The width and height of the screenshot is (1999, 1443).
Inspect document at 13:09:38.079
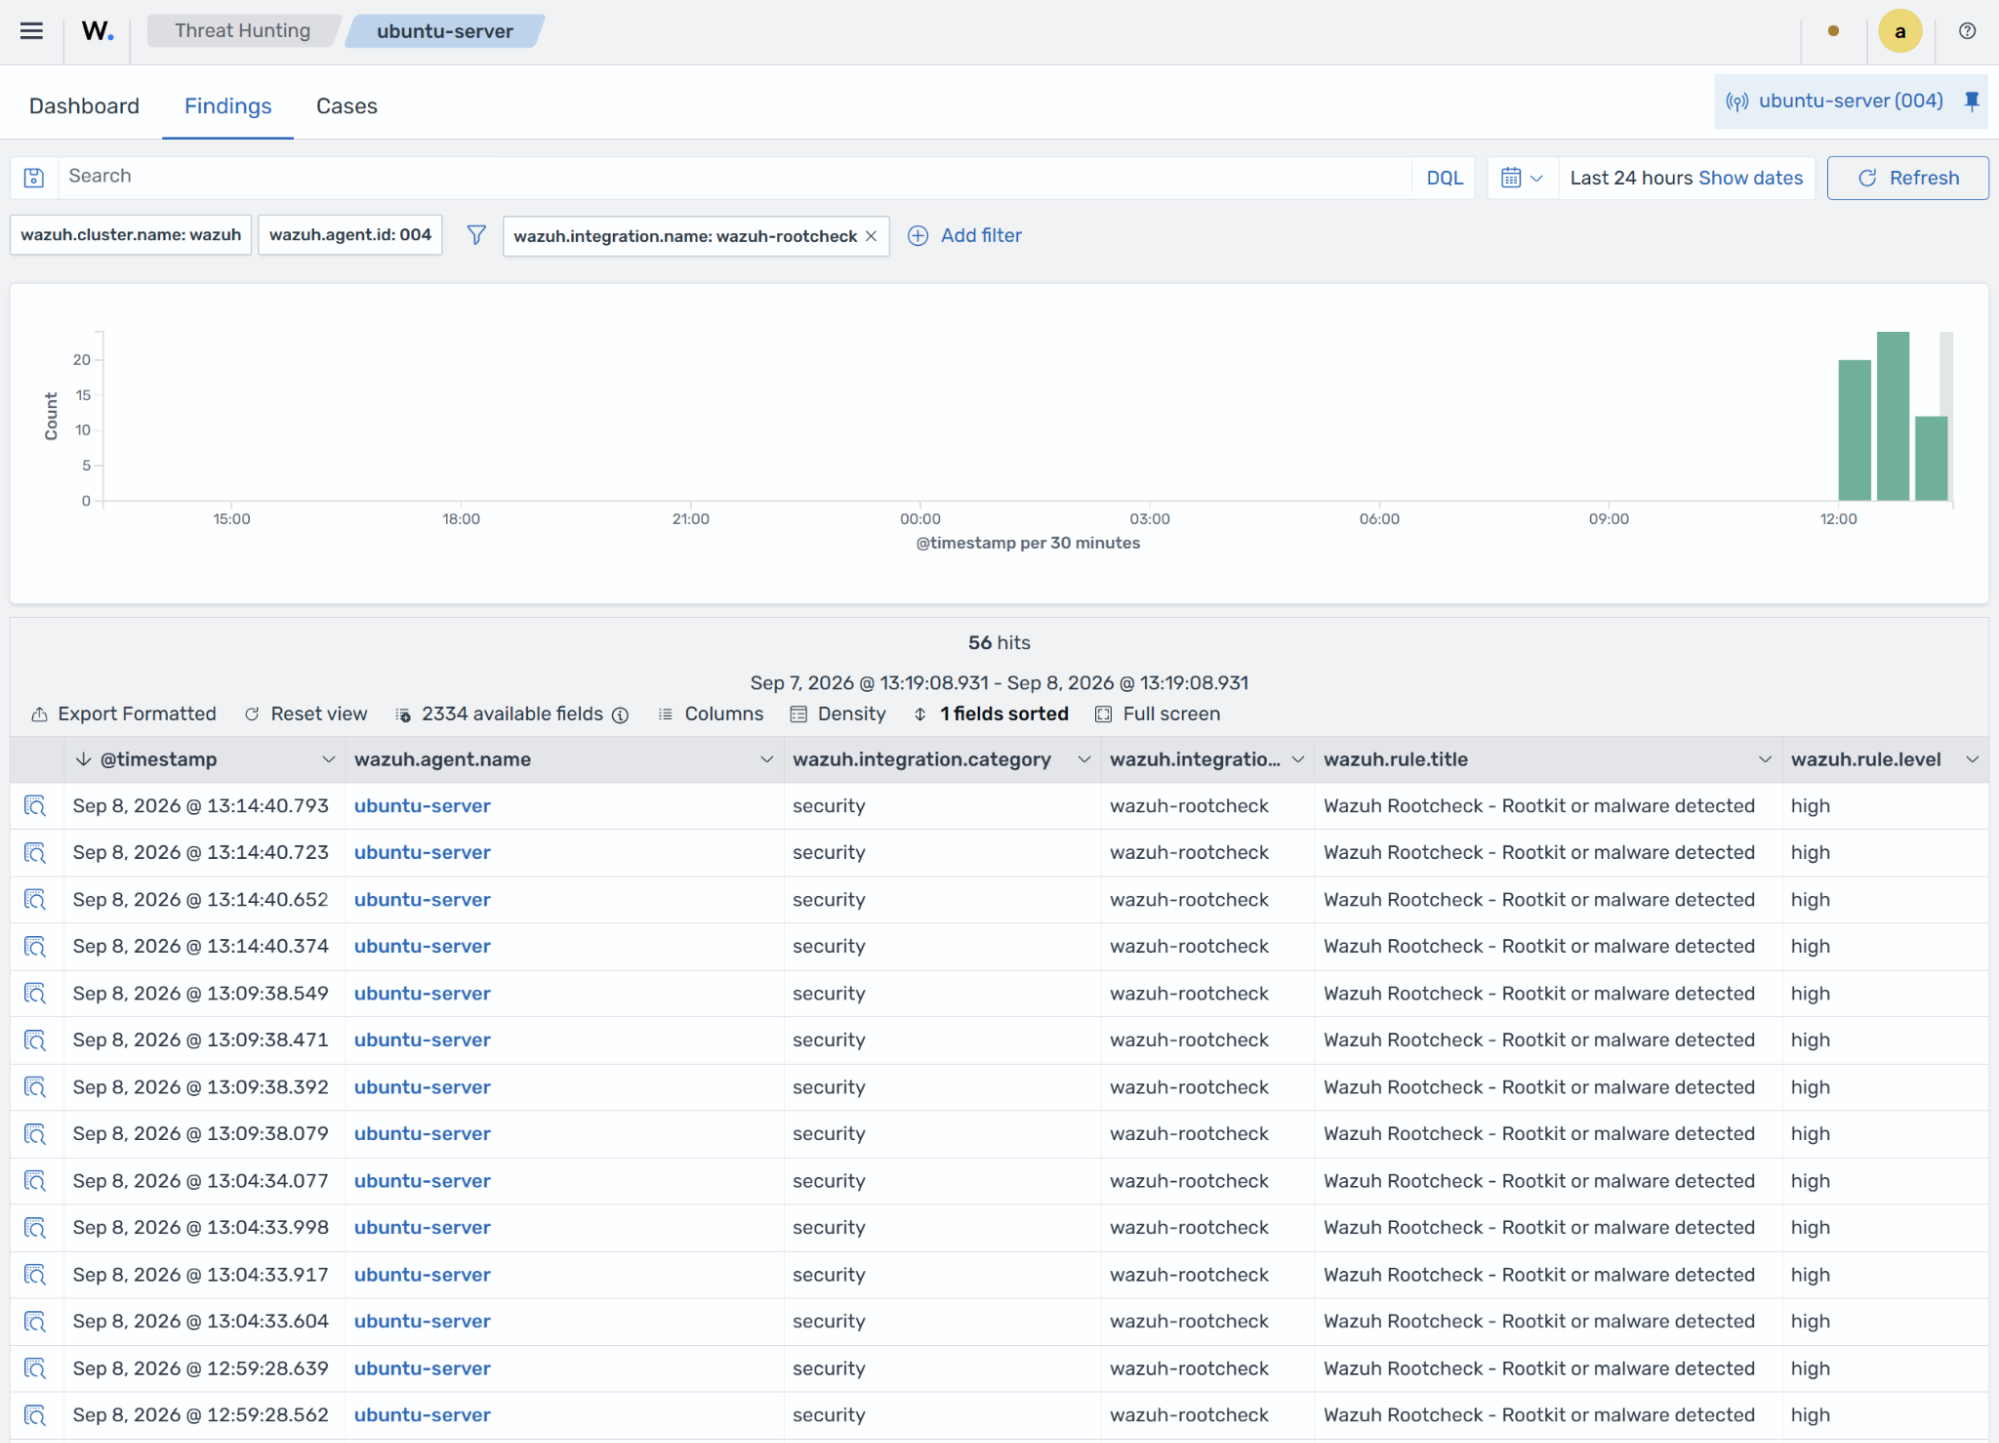pyautogui.click(x=35, y=1134)
